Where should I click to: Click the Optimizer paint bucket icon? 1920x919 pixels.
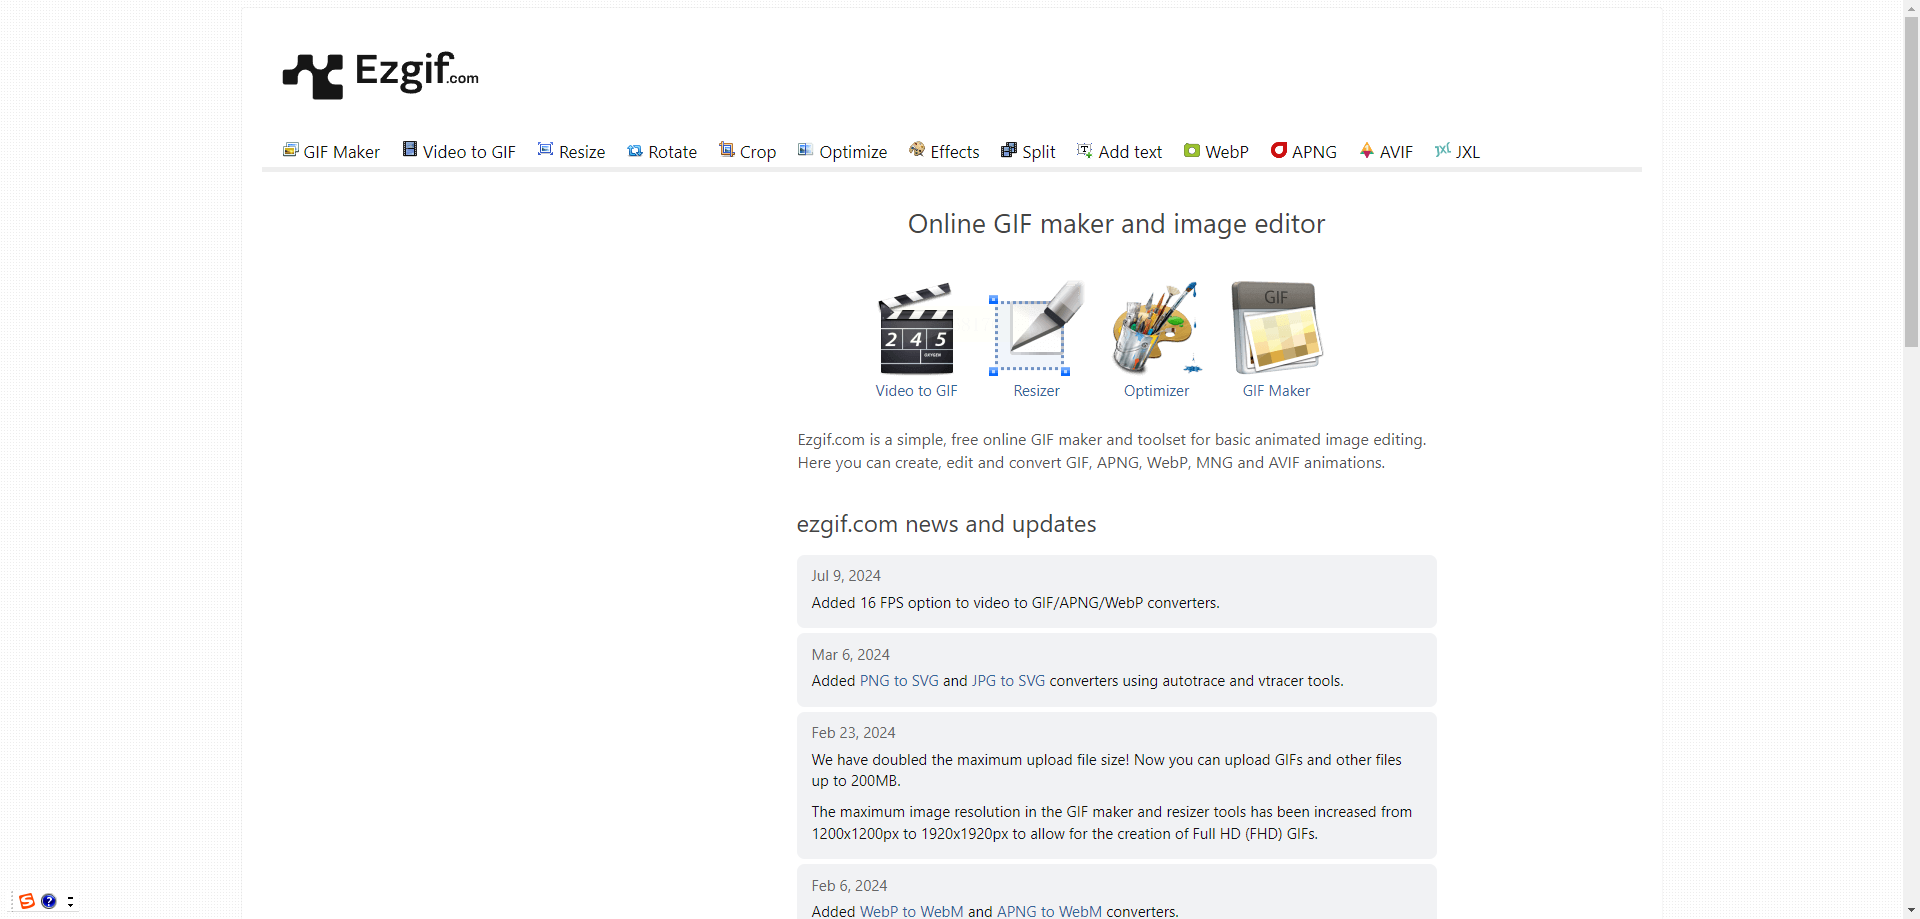pos(1156,328)
